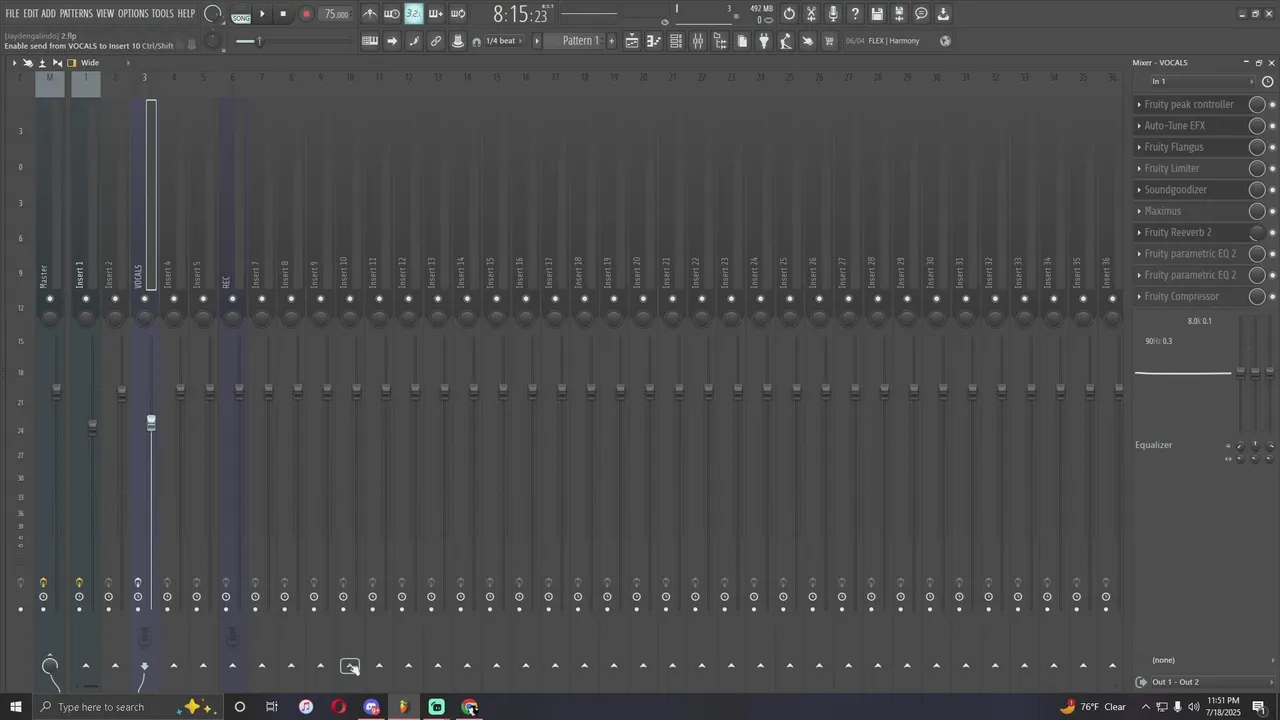Image resolution: width=1280 pixels, height=720 pixels.
Task: Open the plugin picker plug icon
Action: (x=764, y=41)
